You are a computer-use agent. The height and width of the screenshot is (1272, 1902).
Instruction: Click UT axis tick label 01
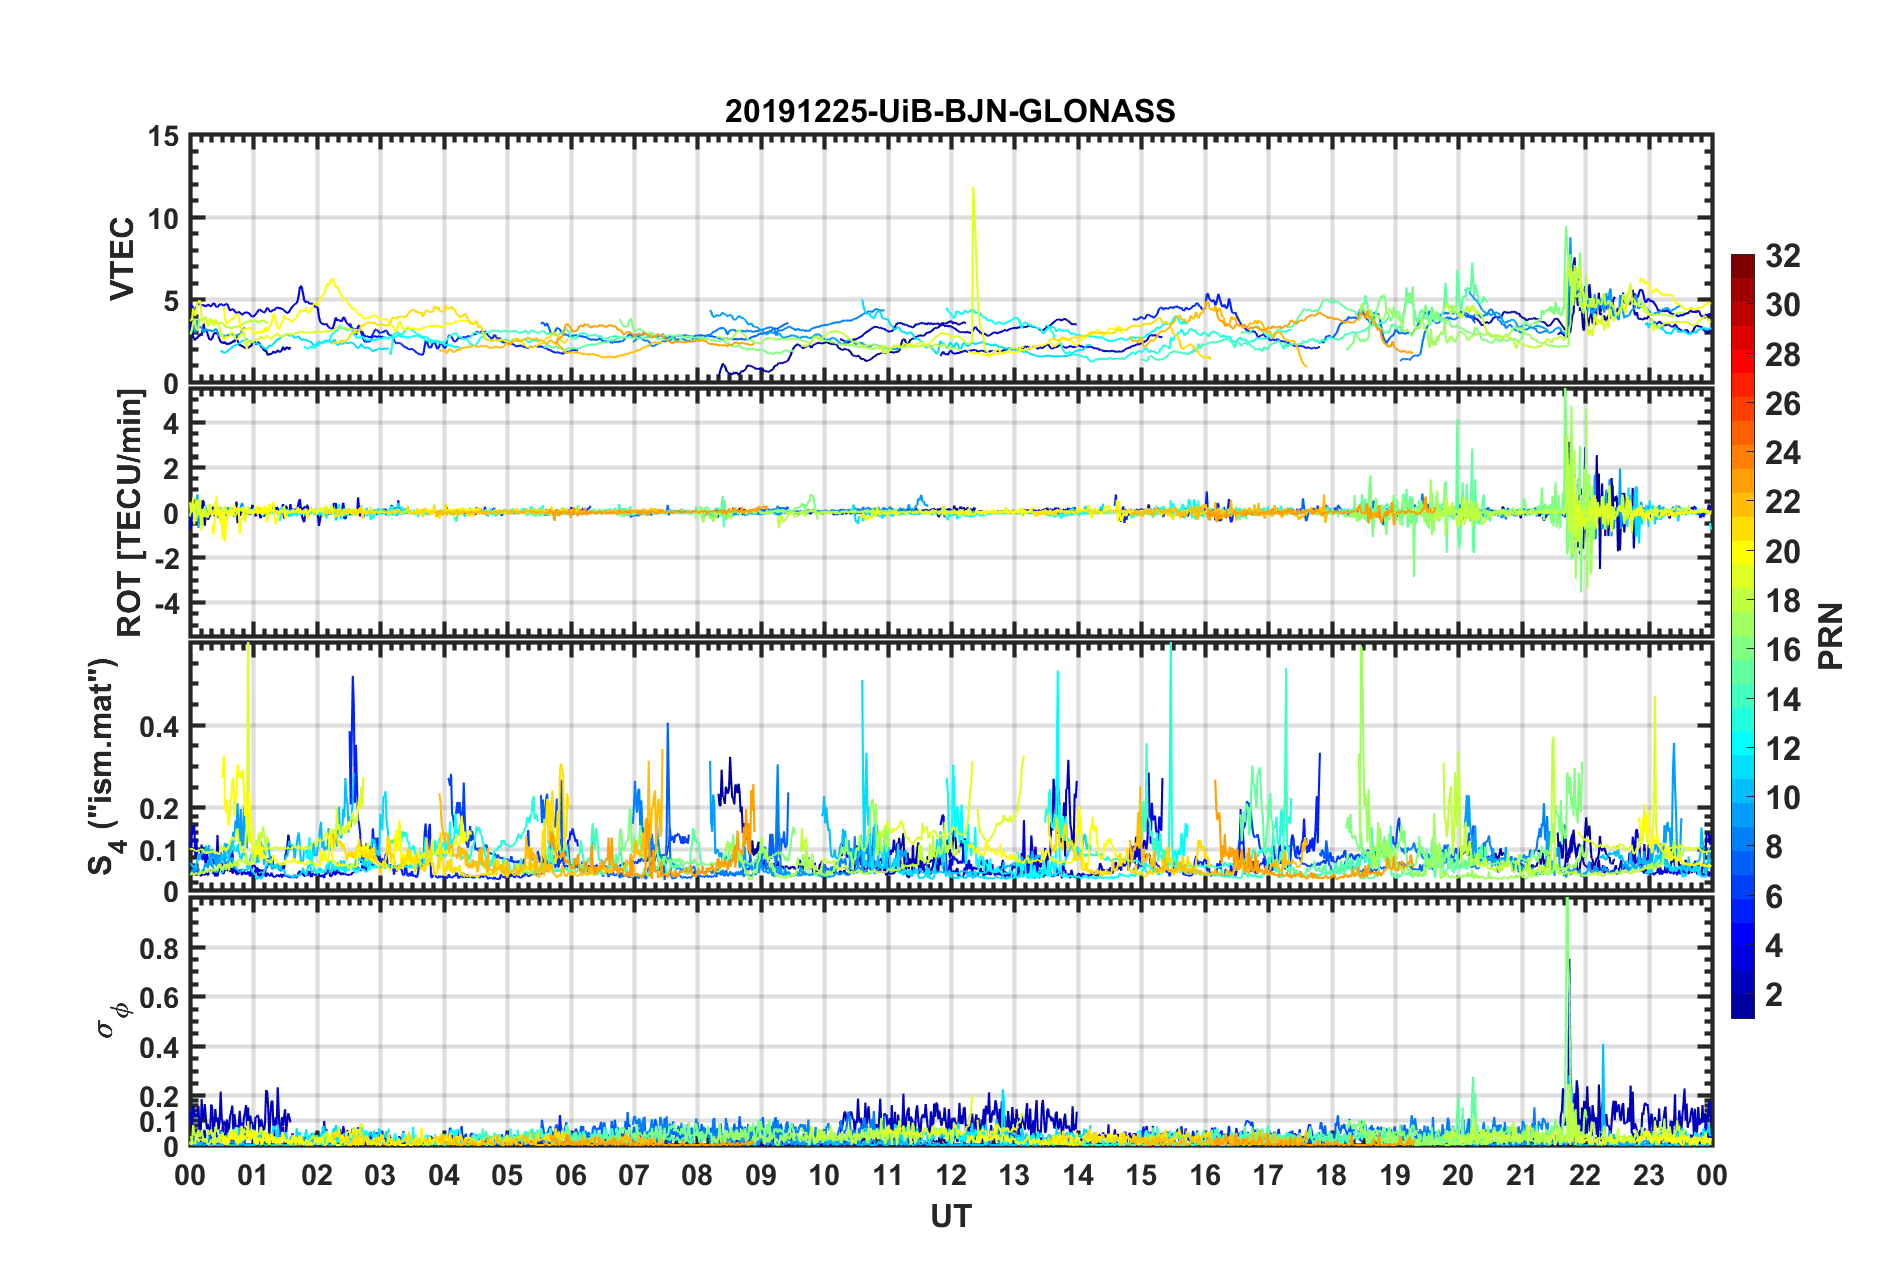[253, 1175]
